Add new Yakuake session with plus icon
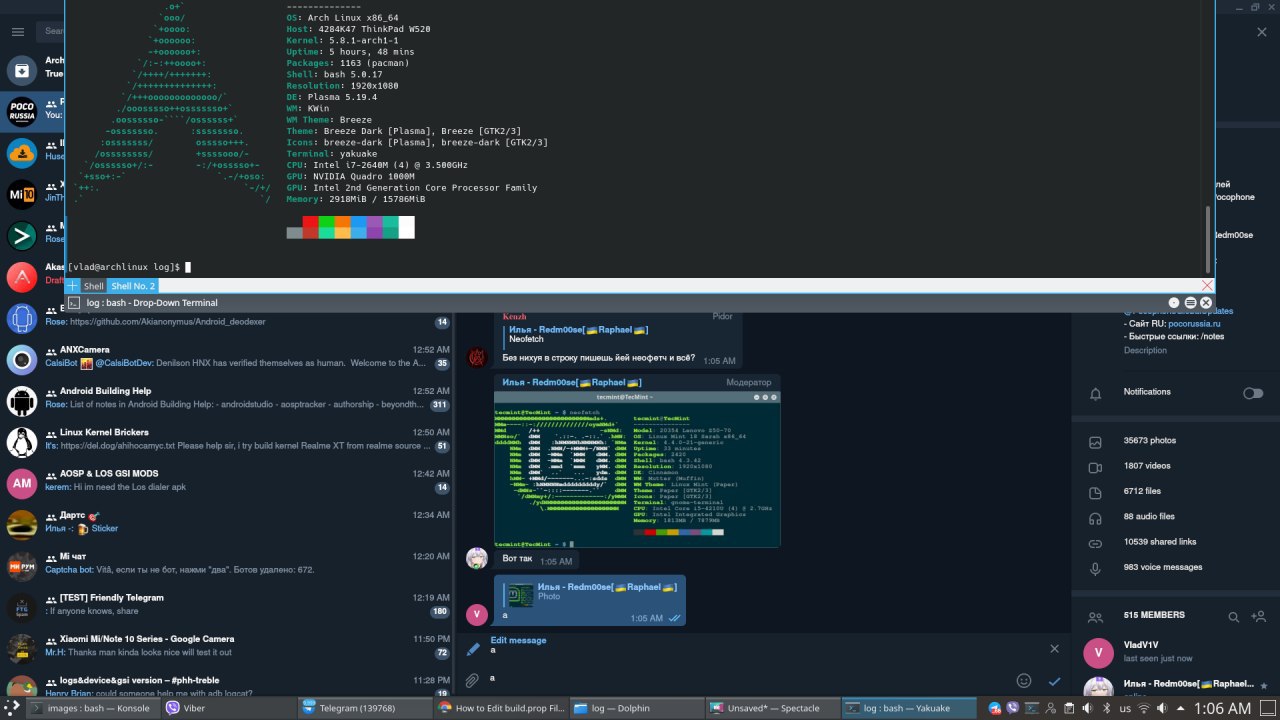The height and width of the screenshot is (720, 1280). (x=73, y=286)
